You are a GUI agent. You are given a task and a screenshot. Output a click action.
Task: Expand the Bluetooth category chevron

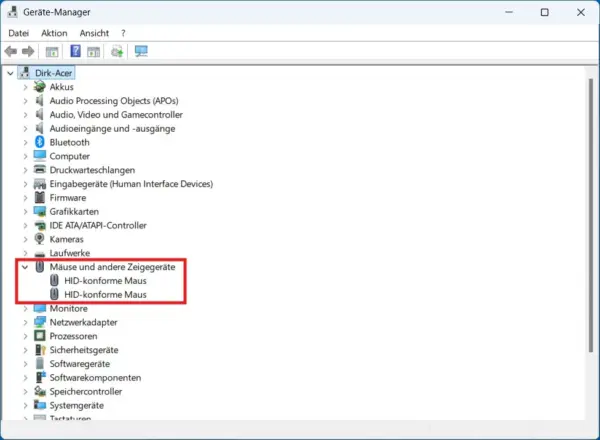(x=25, y=143)
